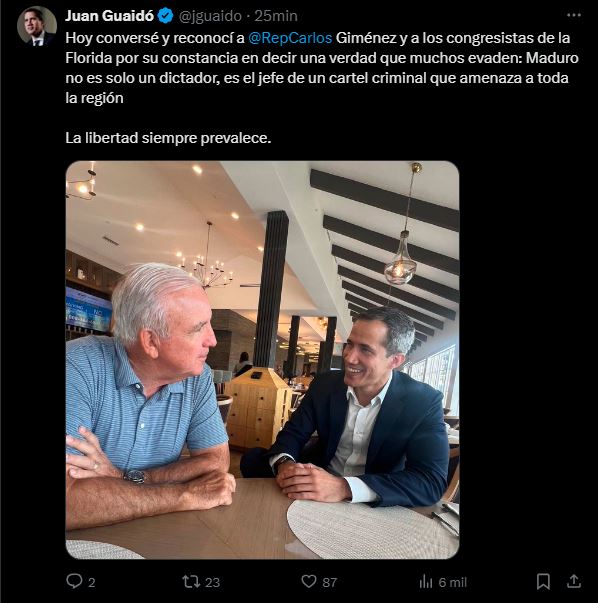
Task: Click the 6 mil views count
Action: point(453,582)
